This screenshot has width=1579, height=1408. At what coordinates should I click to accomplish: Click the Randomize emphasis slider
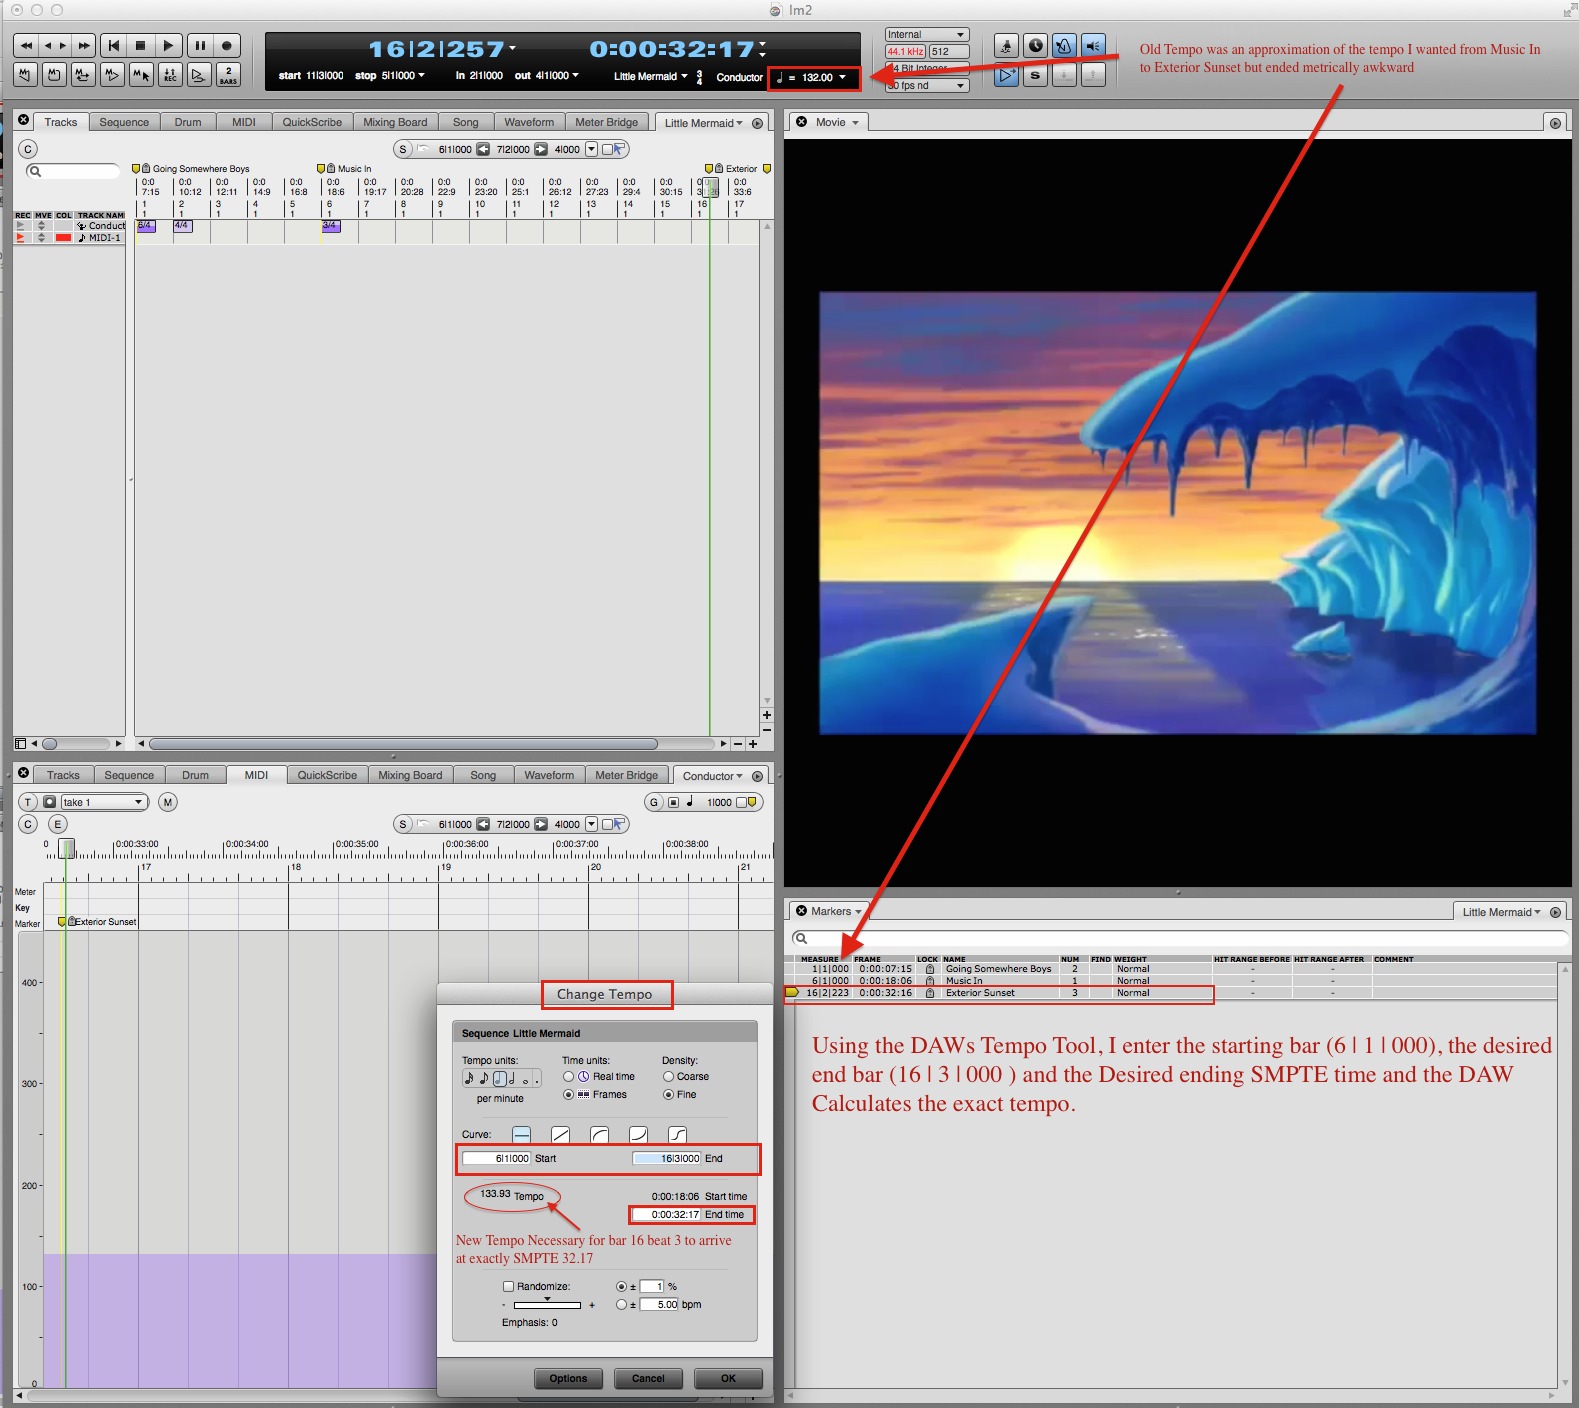(x=547, y=1305)
